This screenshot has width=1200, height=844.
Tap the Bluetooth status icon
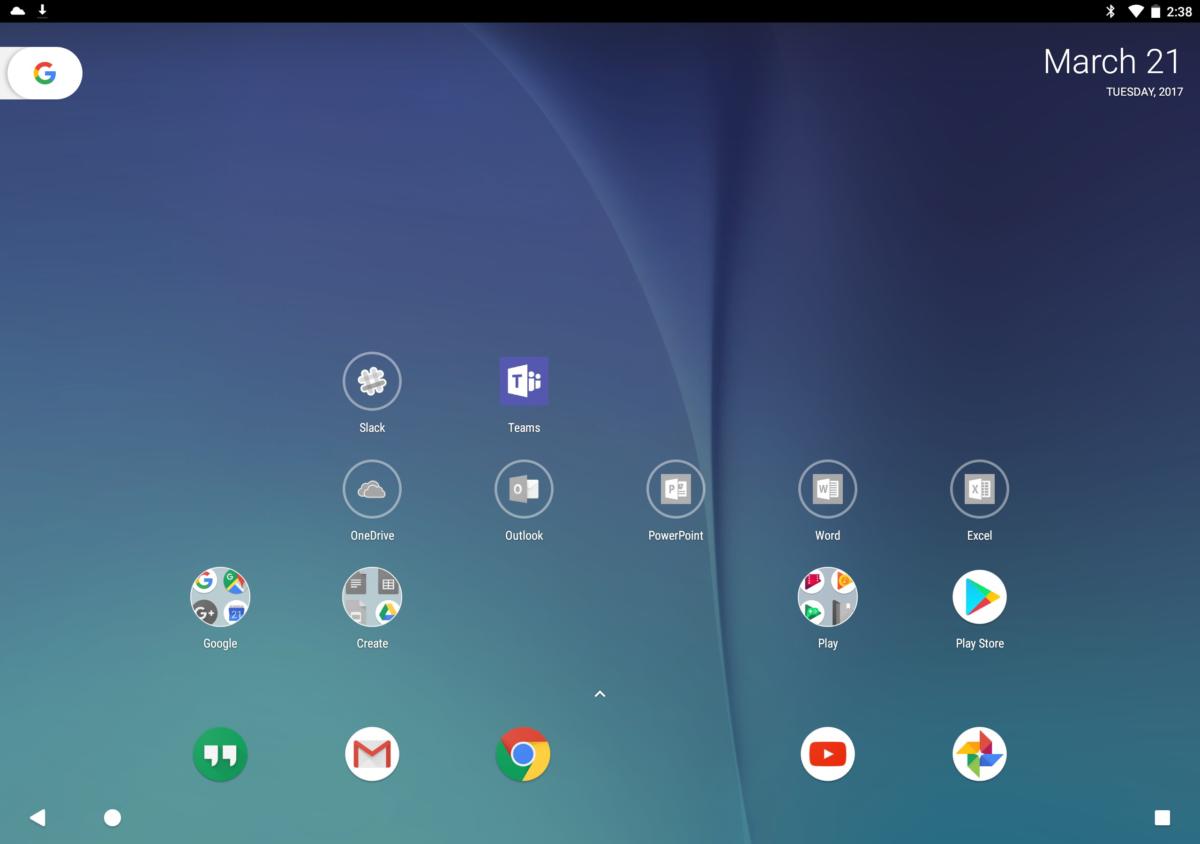pyautogui.click(x=1110, y=11)
